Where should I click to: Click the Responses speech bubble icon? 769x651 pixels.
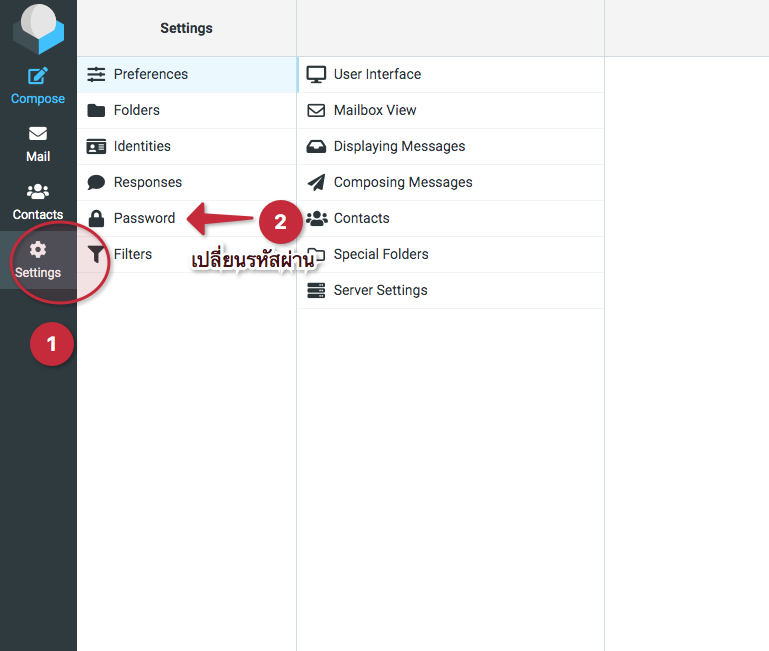point(96,182)
